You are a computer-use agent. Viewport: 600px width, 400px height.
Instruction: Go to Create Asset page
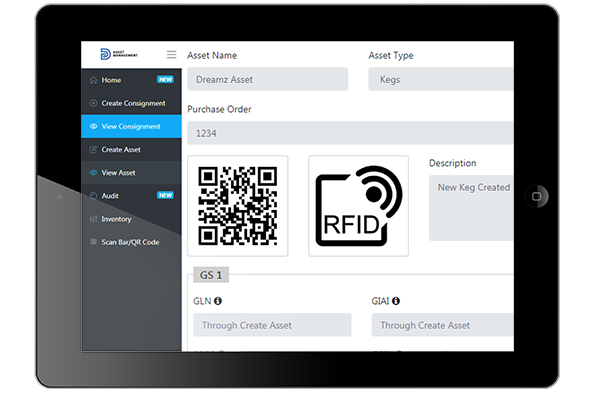coord(131,149)
